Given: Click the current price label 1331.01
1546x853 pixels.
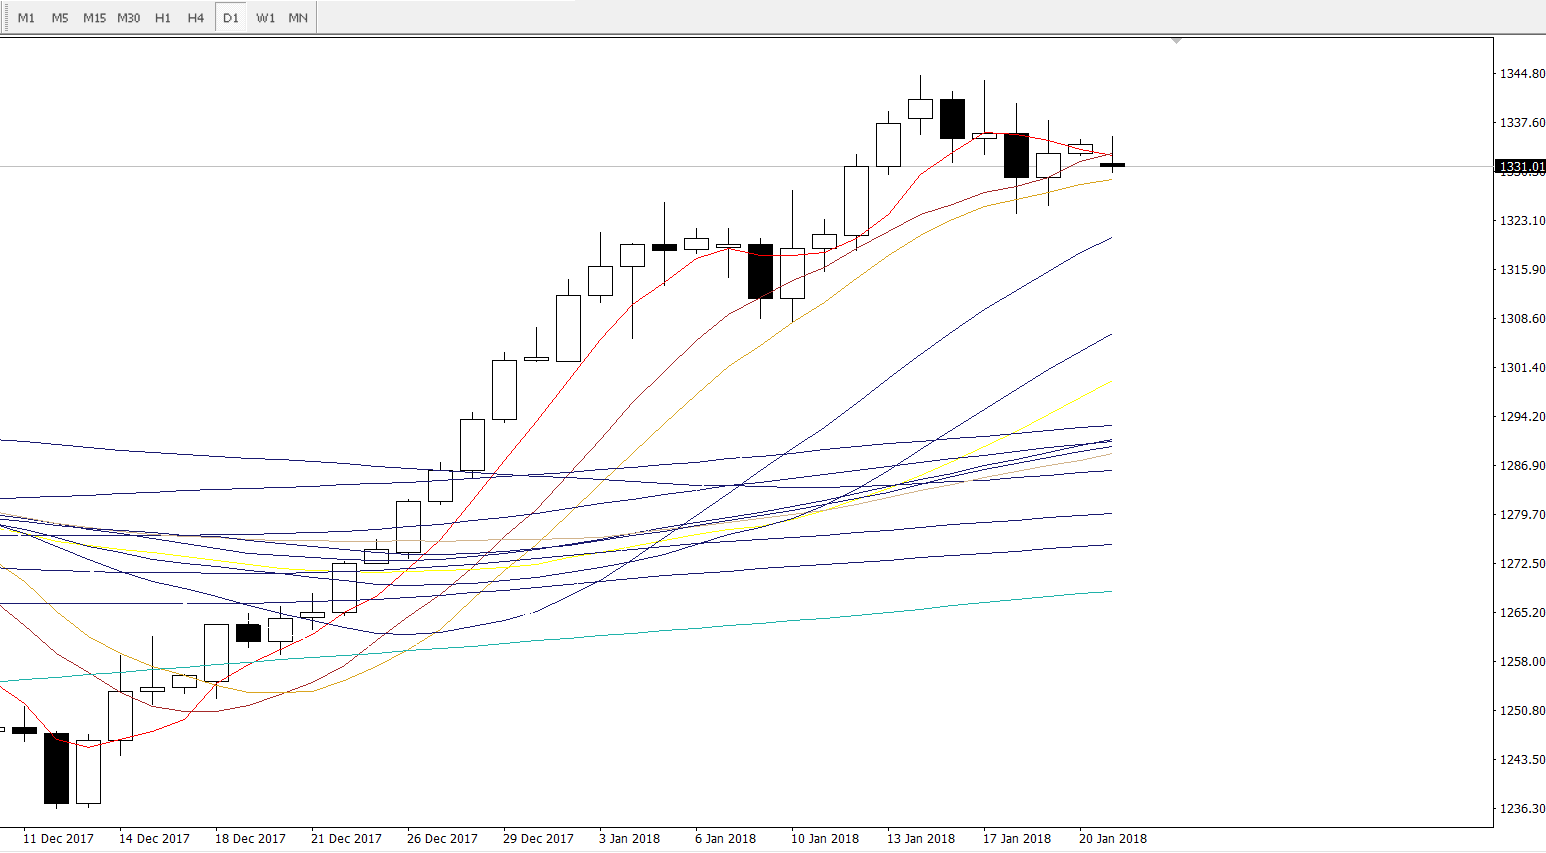Looking at the screenshot, I should [1520, 167].
